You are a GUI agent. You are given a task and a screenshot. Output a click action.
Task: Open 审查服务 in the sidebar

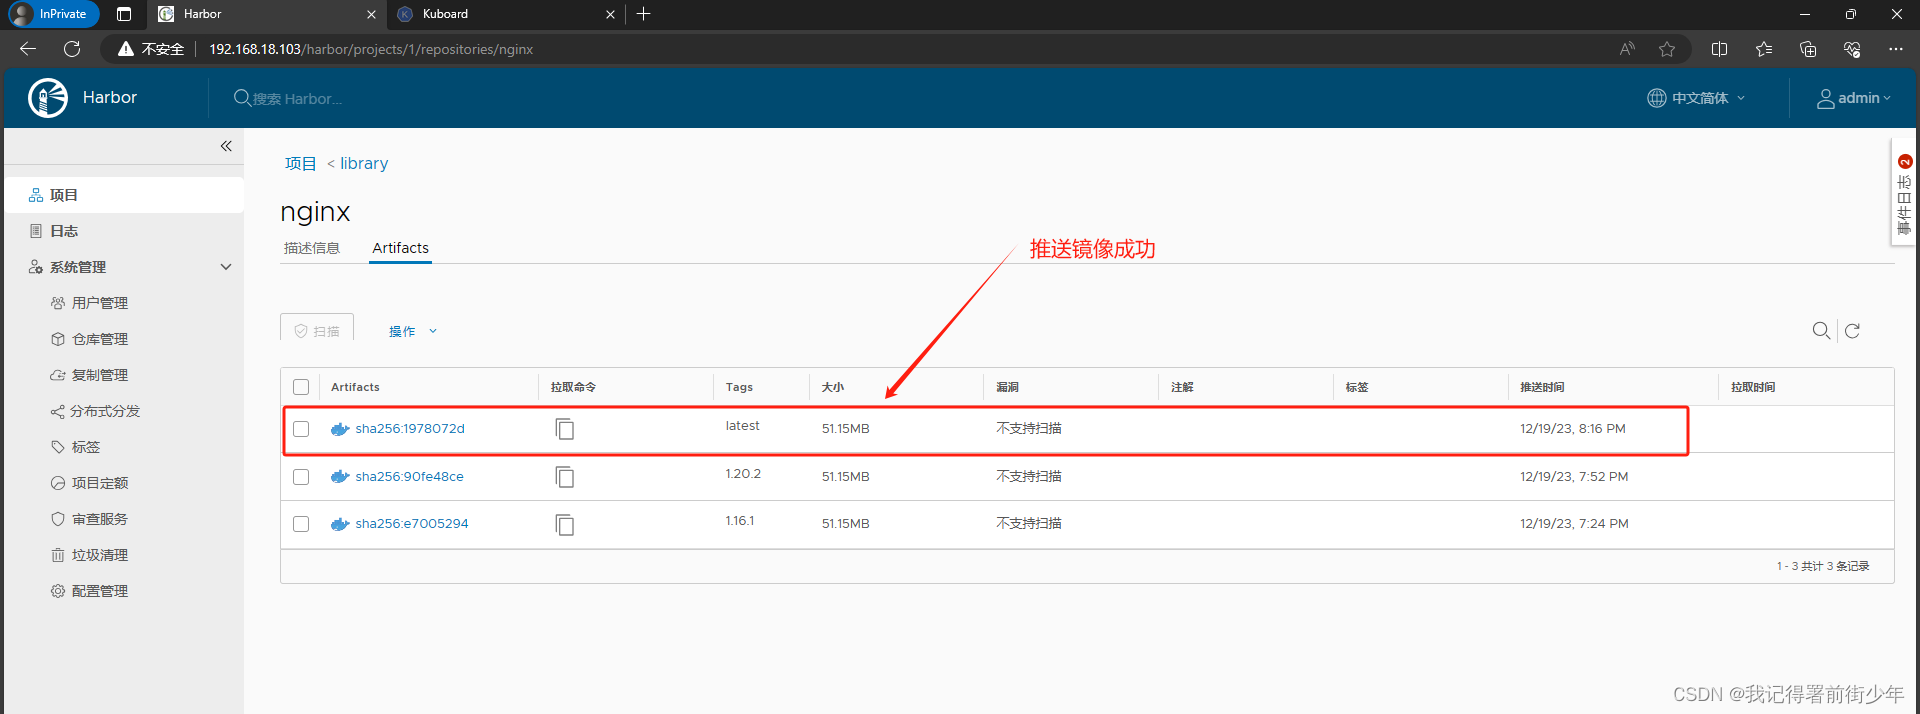pyautogui.click(x=99, y=519)
